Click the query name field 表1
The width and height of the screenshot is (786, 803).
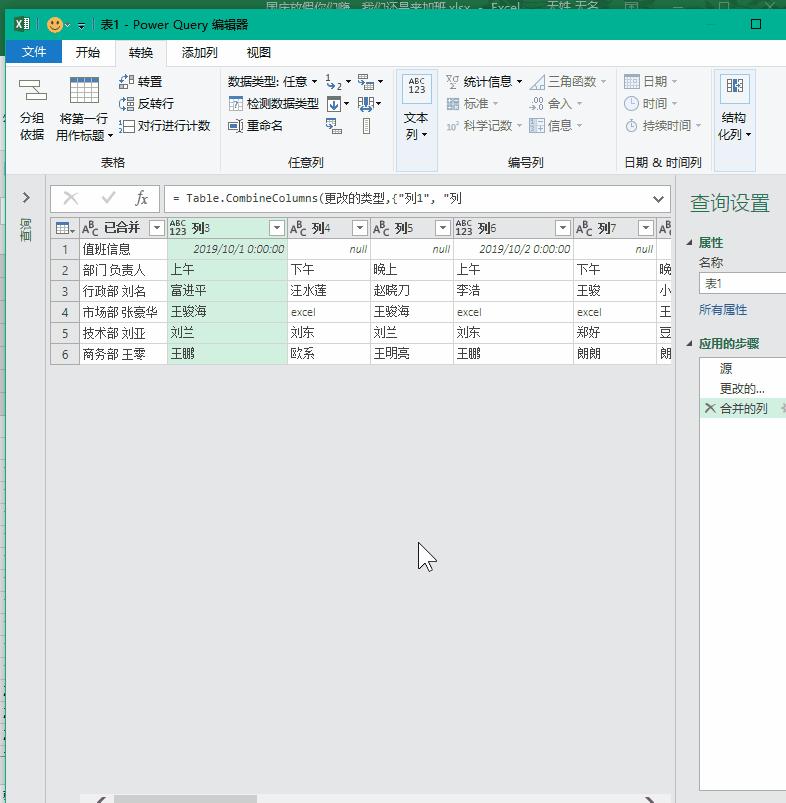742,283
